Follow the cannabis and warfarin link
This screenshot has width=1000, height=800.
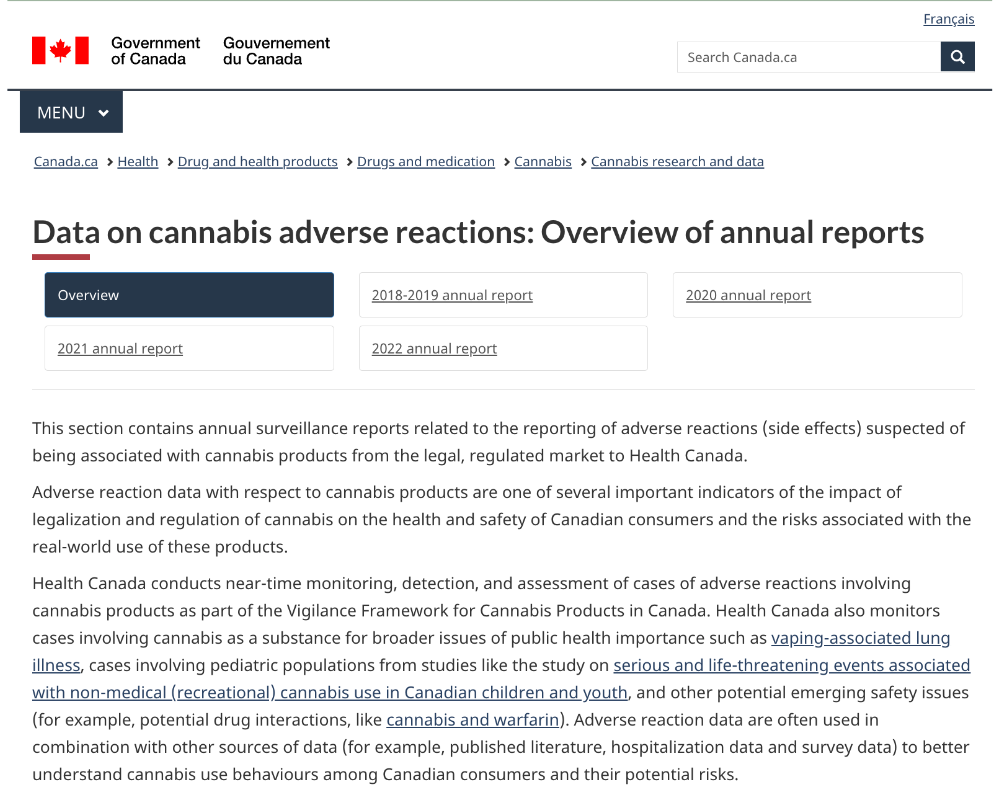[472, 719]
